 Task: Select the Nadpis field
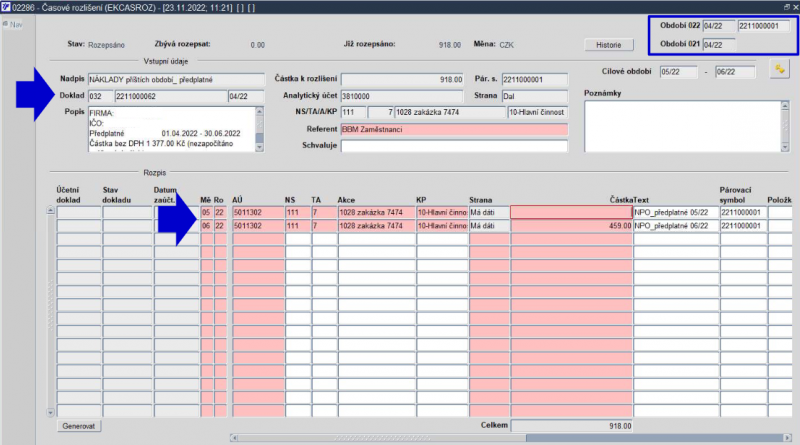click(176, 80)
